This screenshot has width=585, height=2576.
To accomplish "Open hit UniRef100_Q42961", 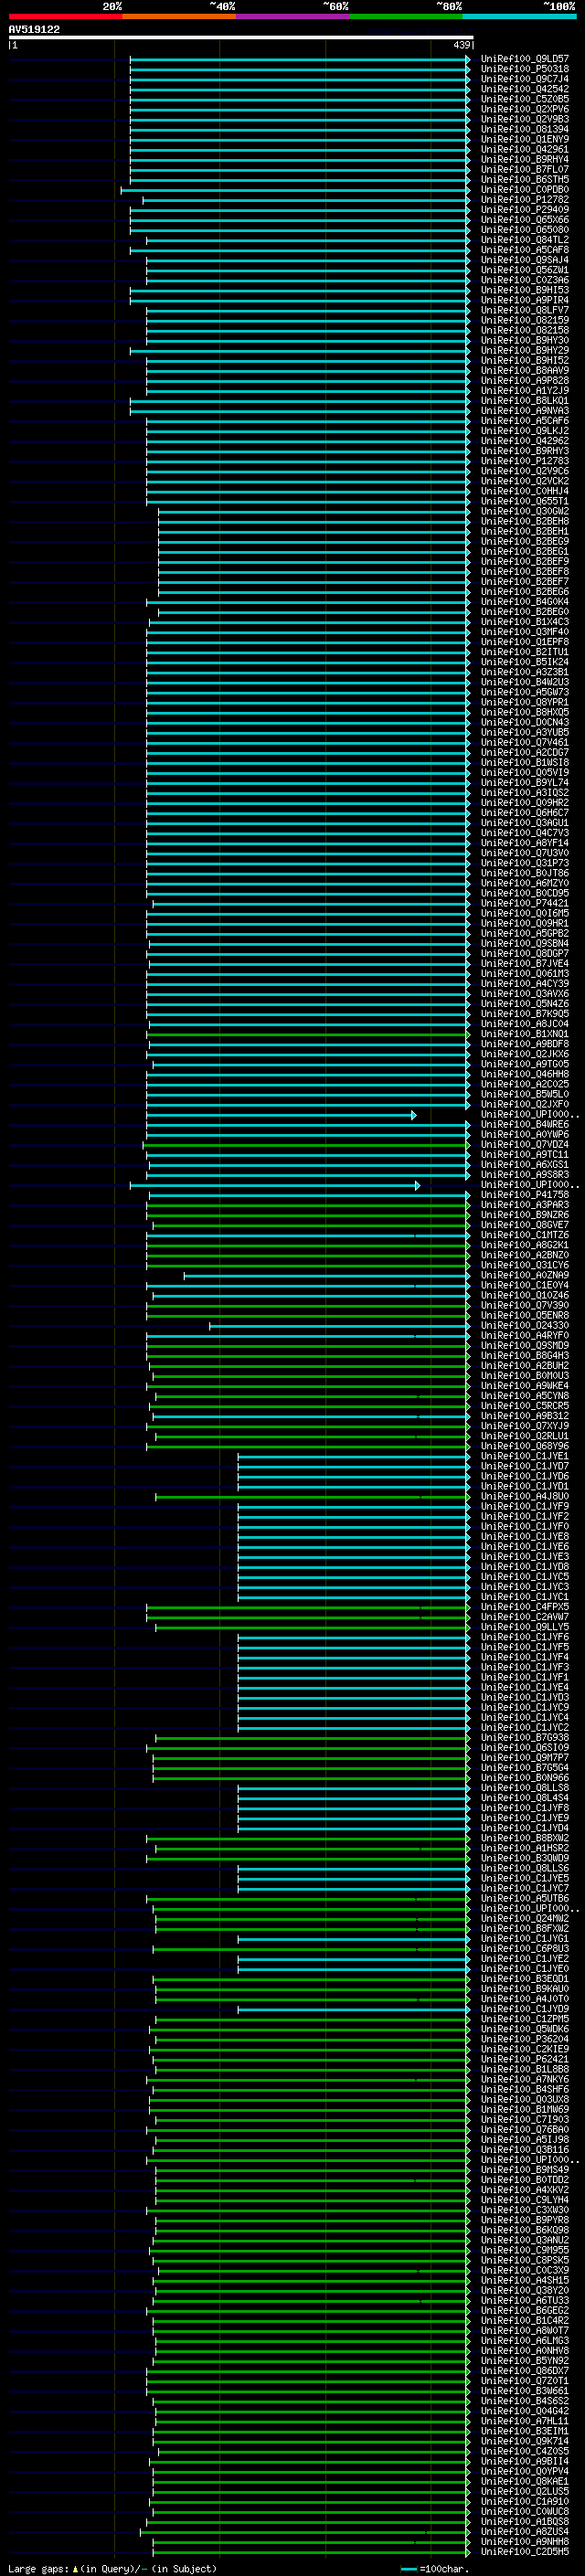I will tap(525, 149).
